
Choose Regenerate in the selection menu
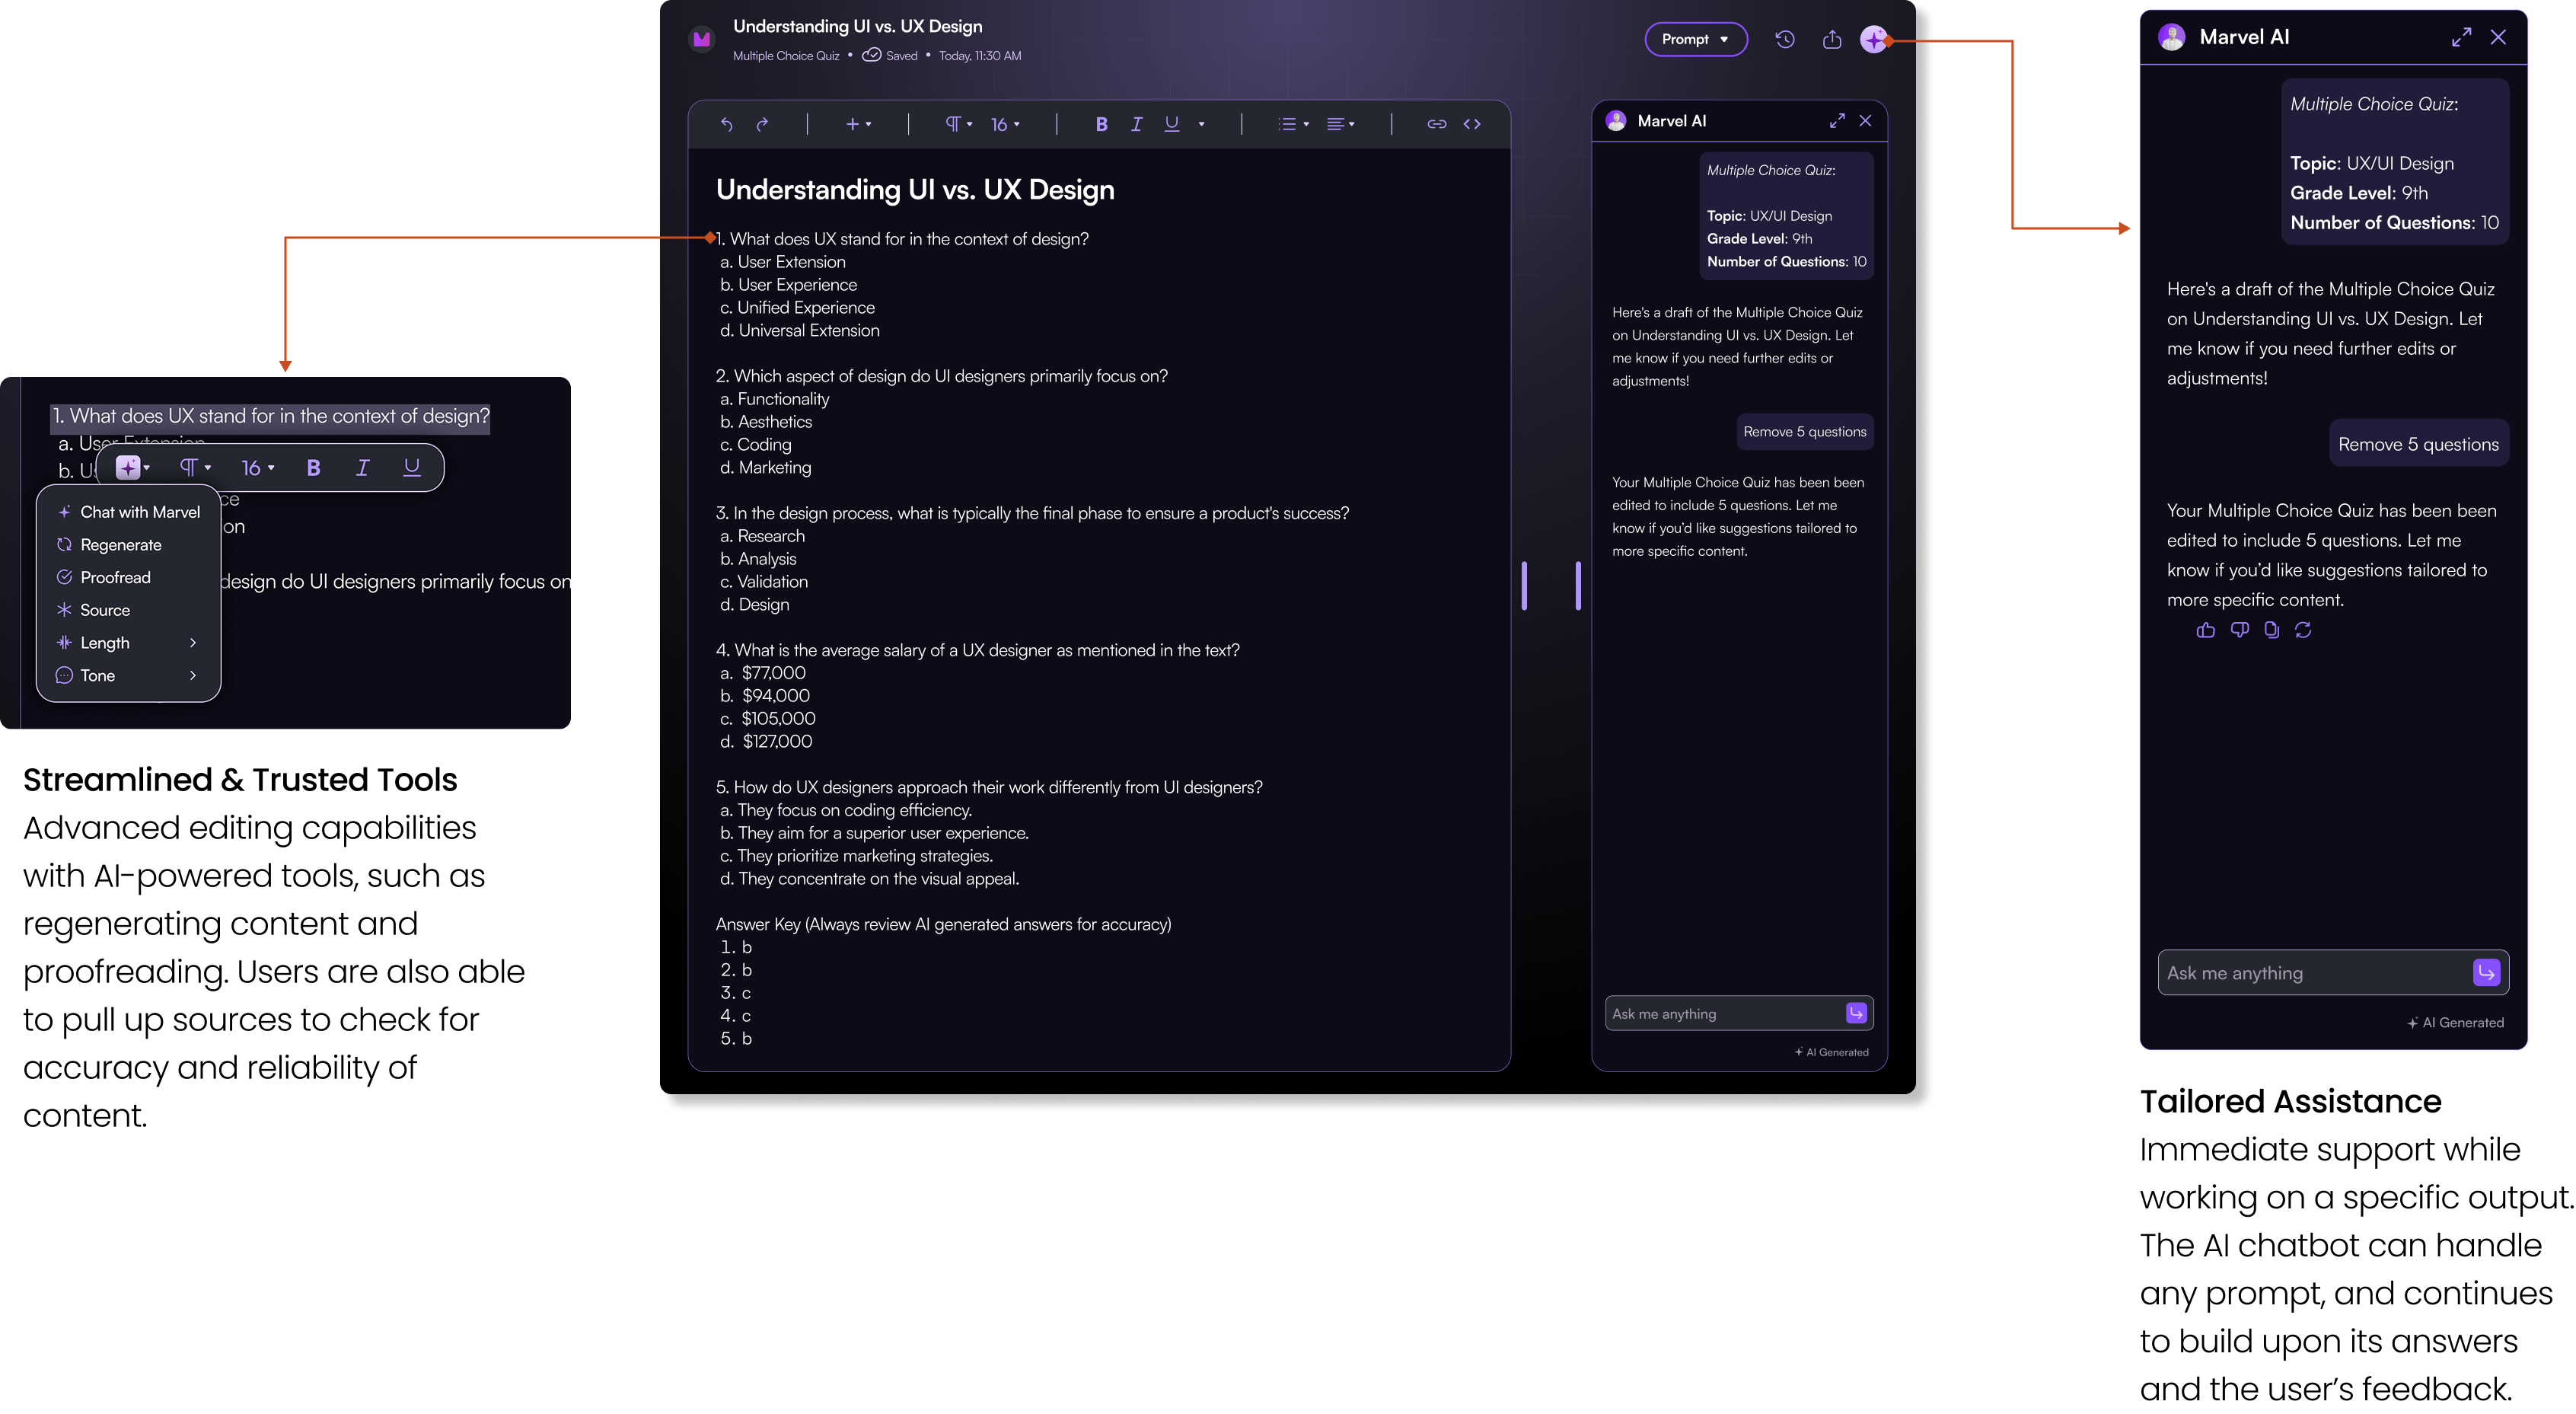coord(121,544)
